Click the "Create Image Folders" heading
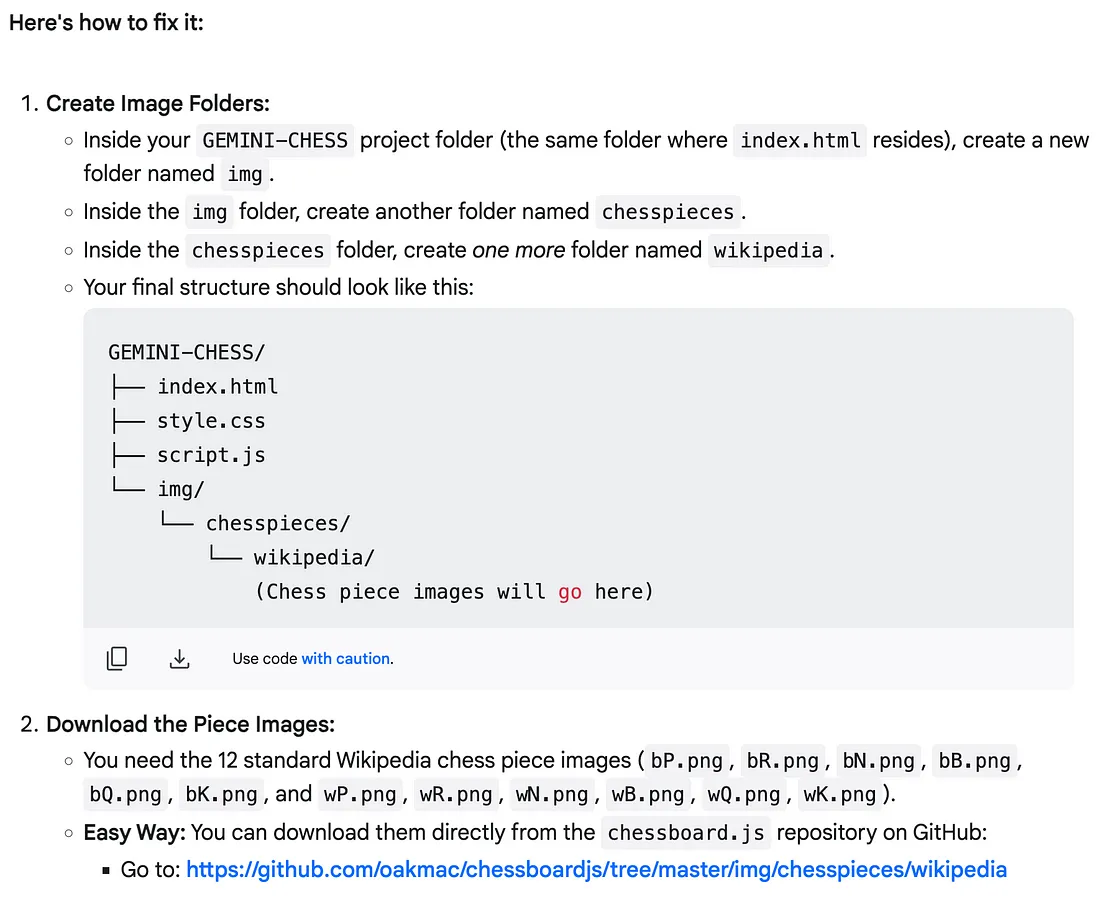1100x899 pixels. [158, 104]
